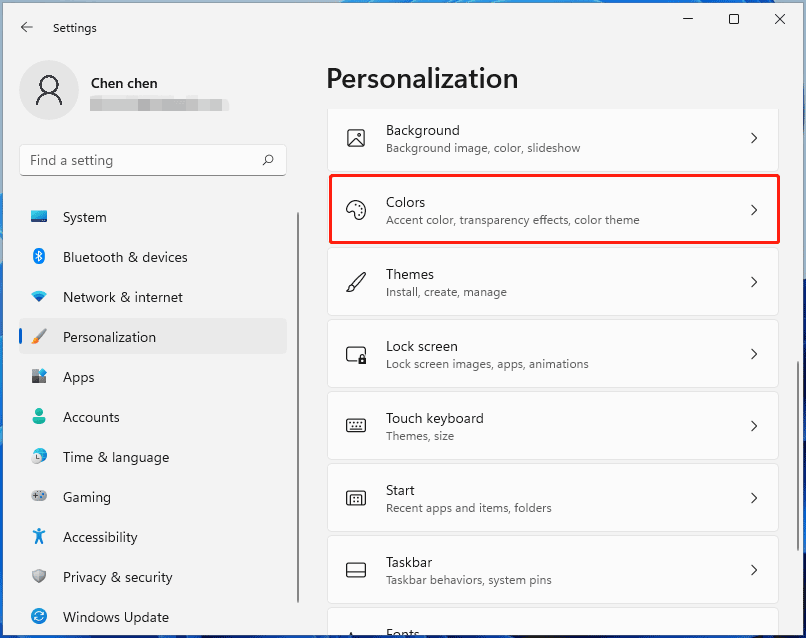
Task: Click the Touch keyboard icon
Action: [x=355, y=425]
